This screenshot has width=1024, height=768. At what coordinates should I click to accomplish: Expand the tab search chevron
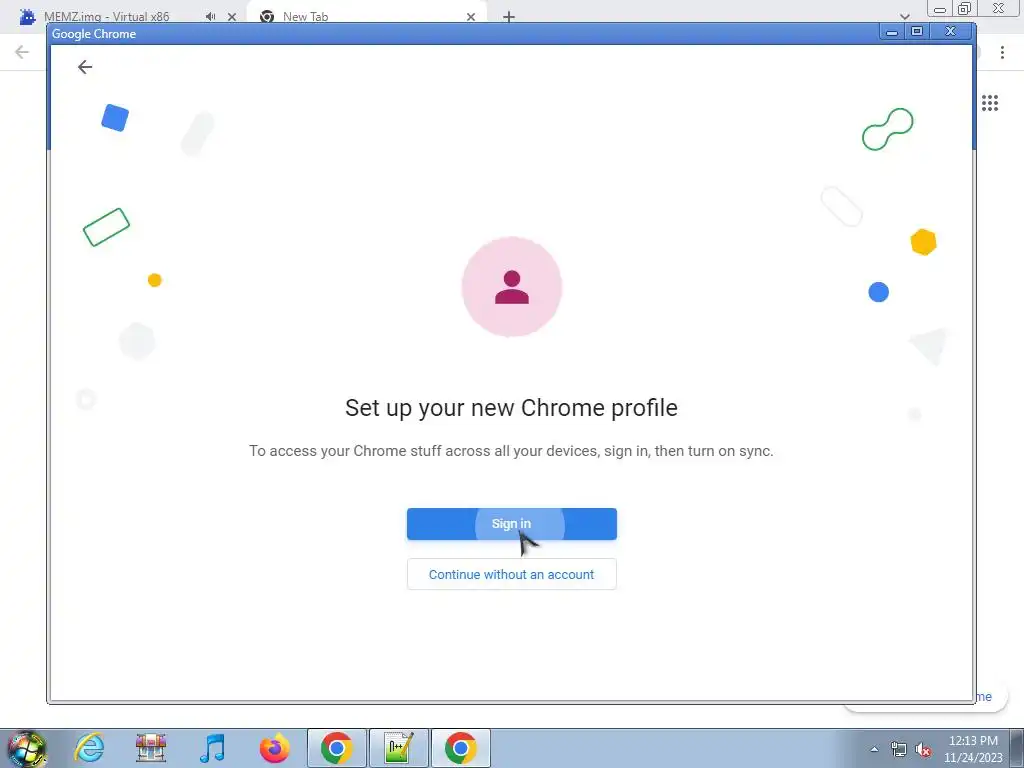point(904,16)
